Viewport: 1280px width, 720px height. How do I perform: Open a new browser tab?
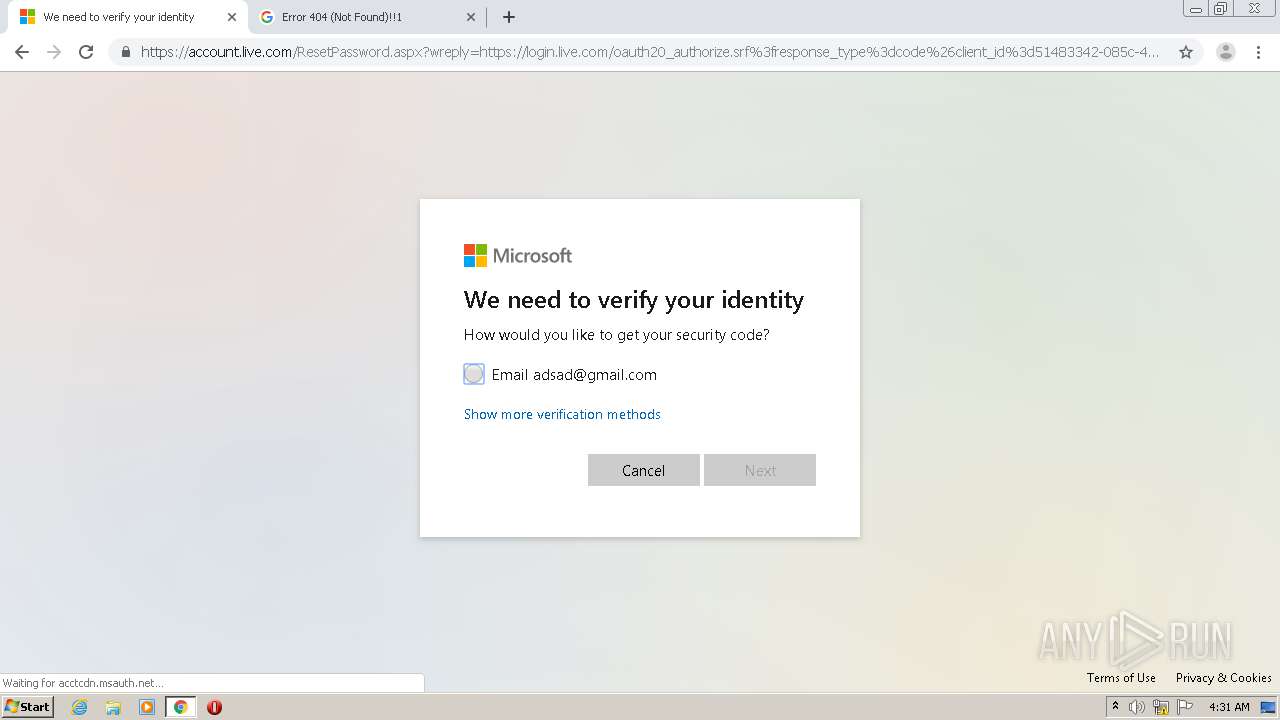coord(509,17)
